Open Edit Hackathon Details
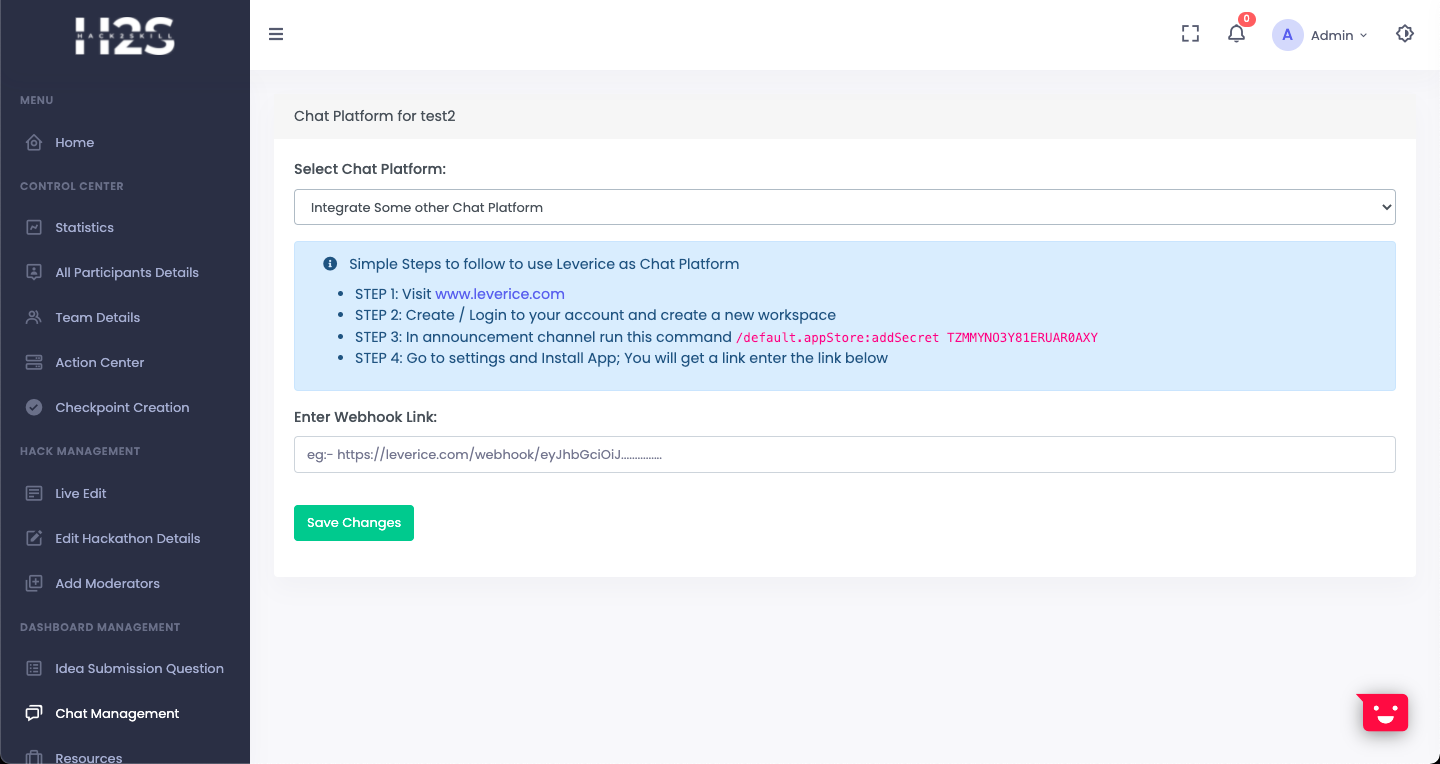 click(127, 538)
